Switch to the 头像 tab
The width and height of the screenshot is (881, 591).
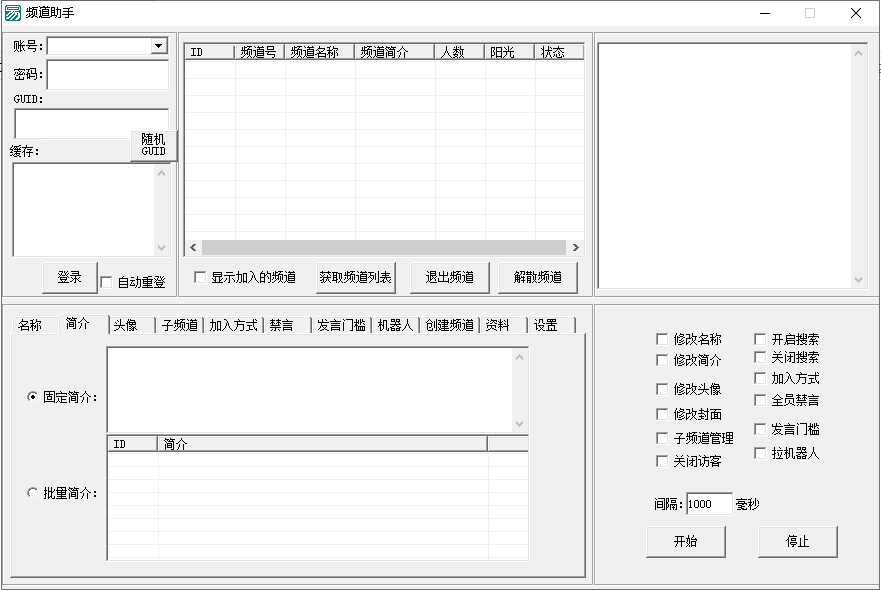[127, 325]
